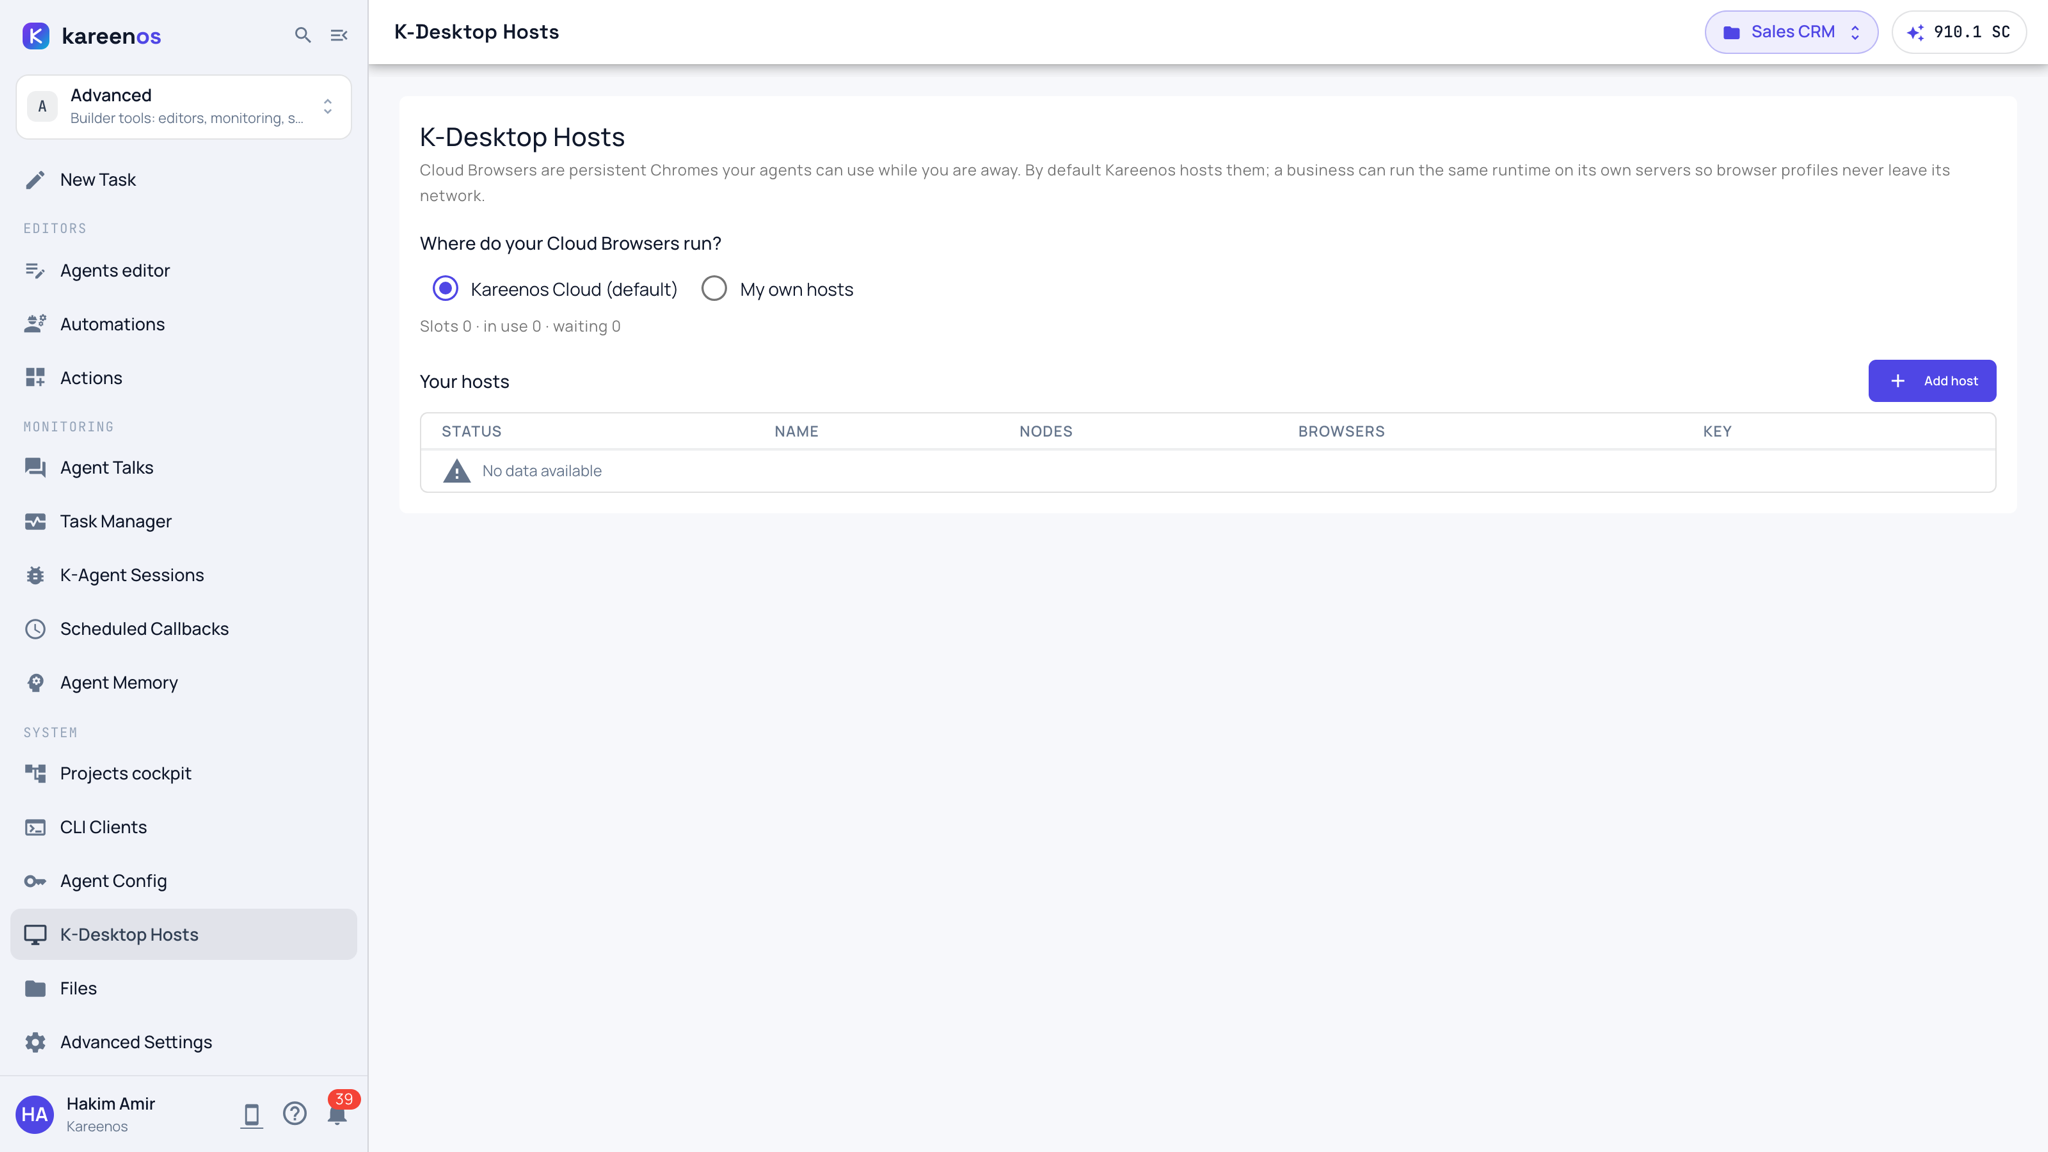The height and width of the screenshot is (1152, 2048).
Task: Open Agents editor menu item
Action: [x=184, y=271]
